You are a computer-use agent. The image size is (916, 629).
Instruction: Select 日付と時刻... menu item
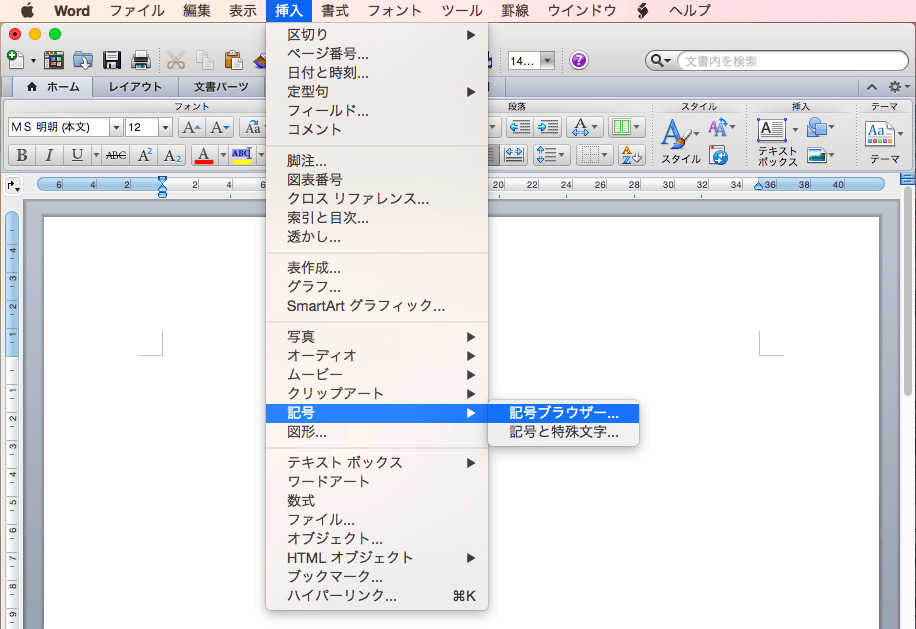(x=377, y=73)
